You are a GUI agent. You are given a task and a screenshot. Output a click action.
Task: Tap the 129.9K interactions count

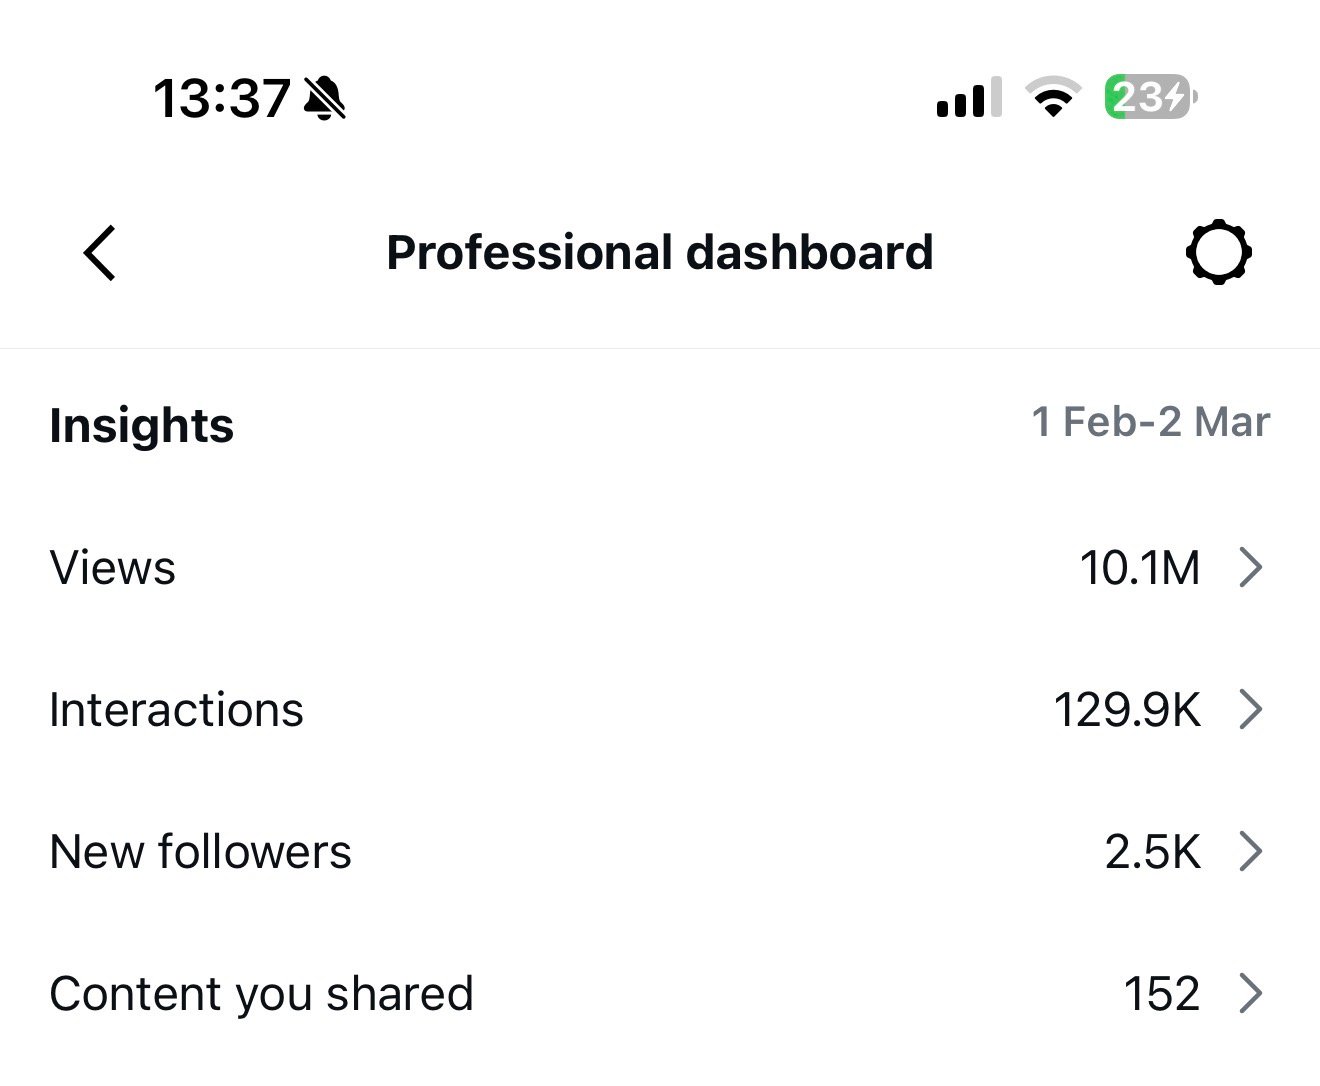[x=1127, y=710]
